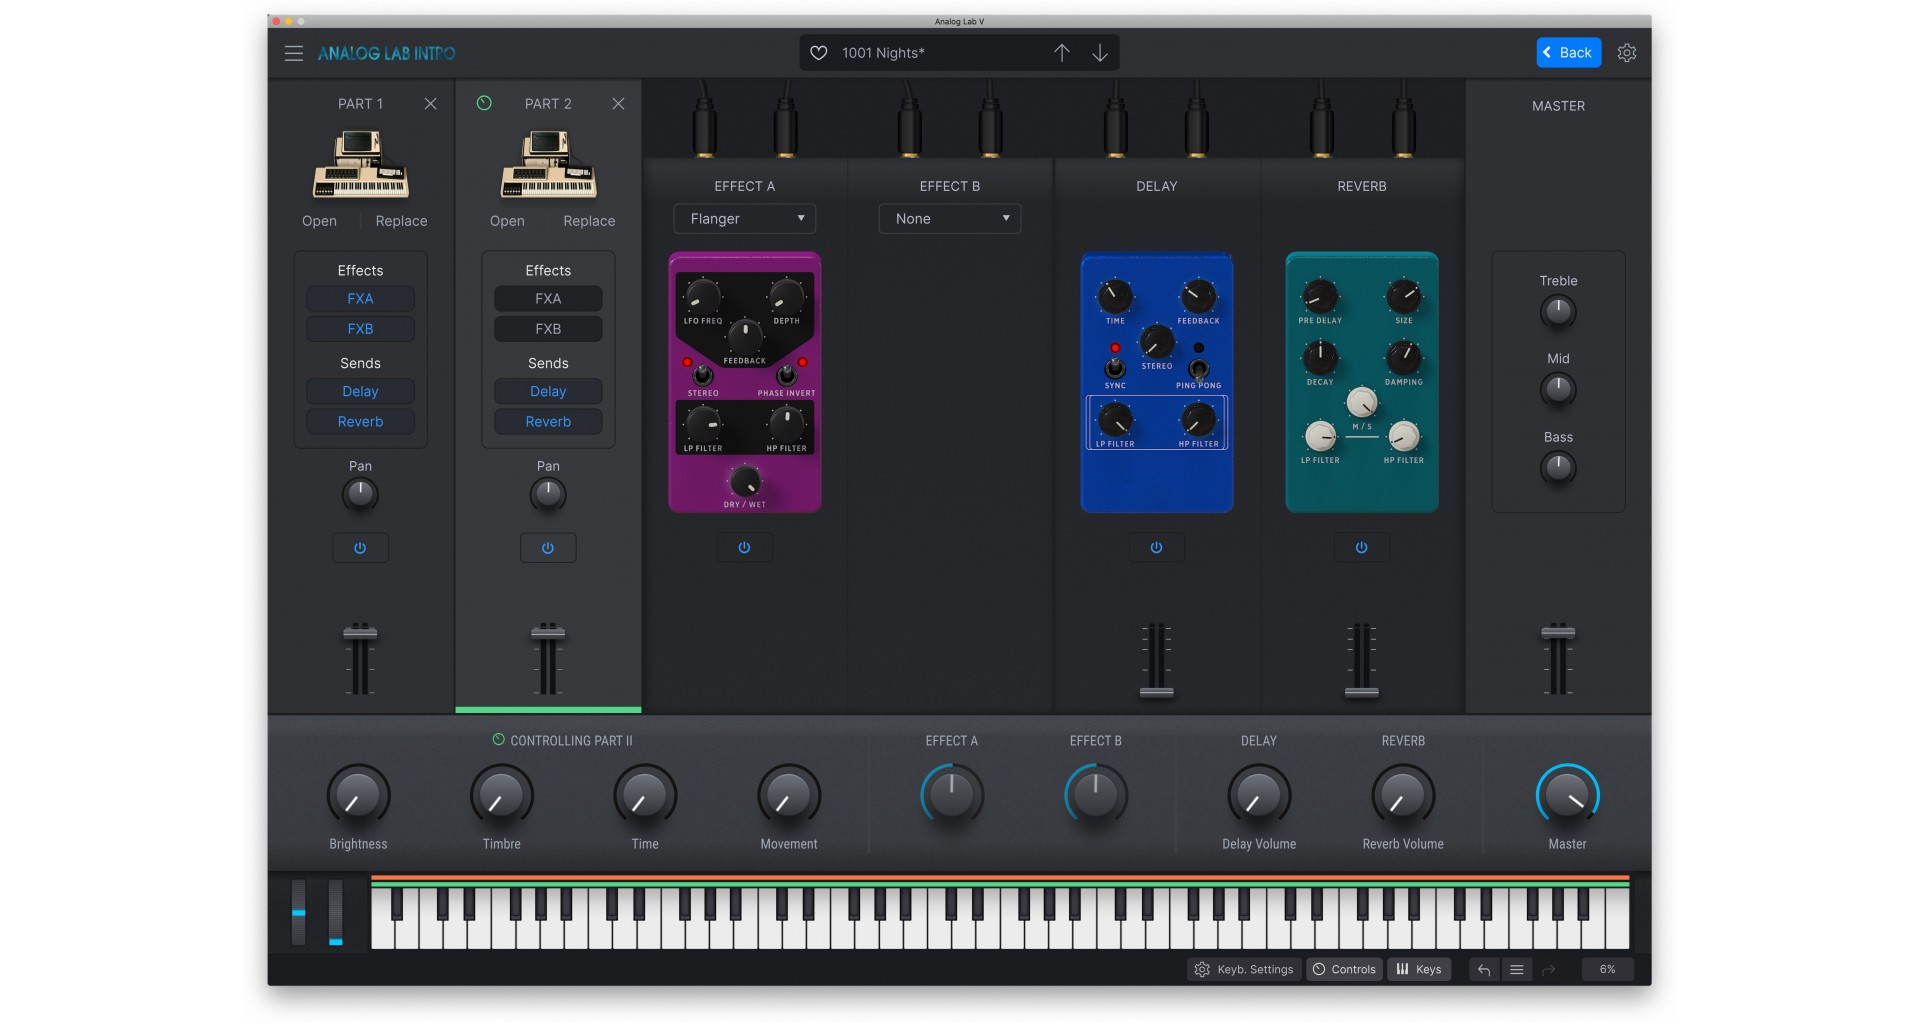Enable FXB for Part 1
Image resolution: width=1920 pixels, height=1023 pixels.
(x=360, y=329)
